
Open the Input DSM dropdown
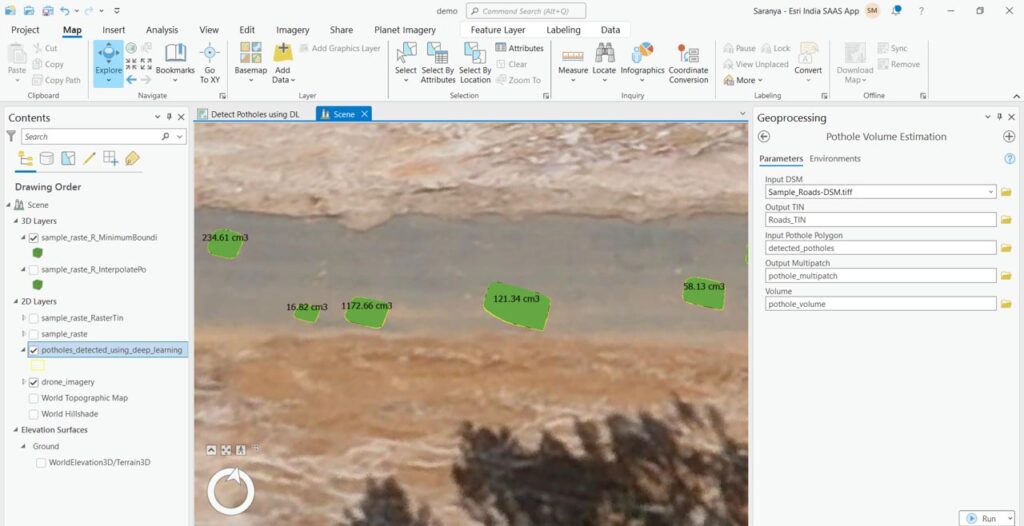pyautogui.click(x=990, y=191)
